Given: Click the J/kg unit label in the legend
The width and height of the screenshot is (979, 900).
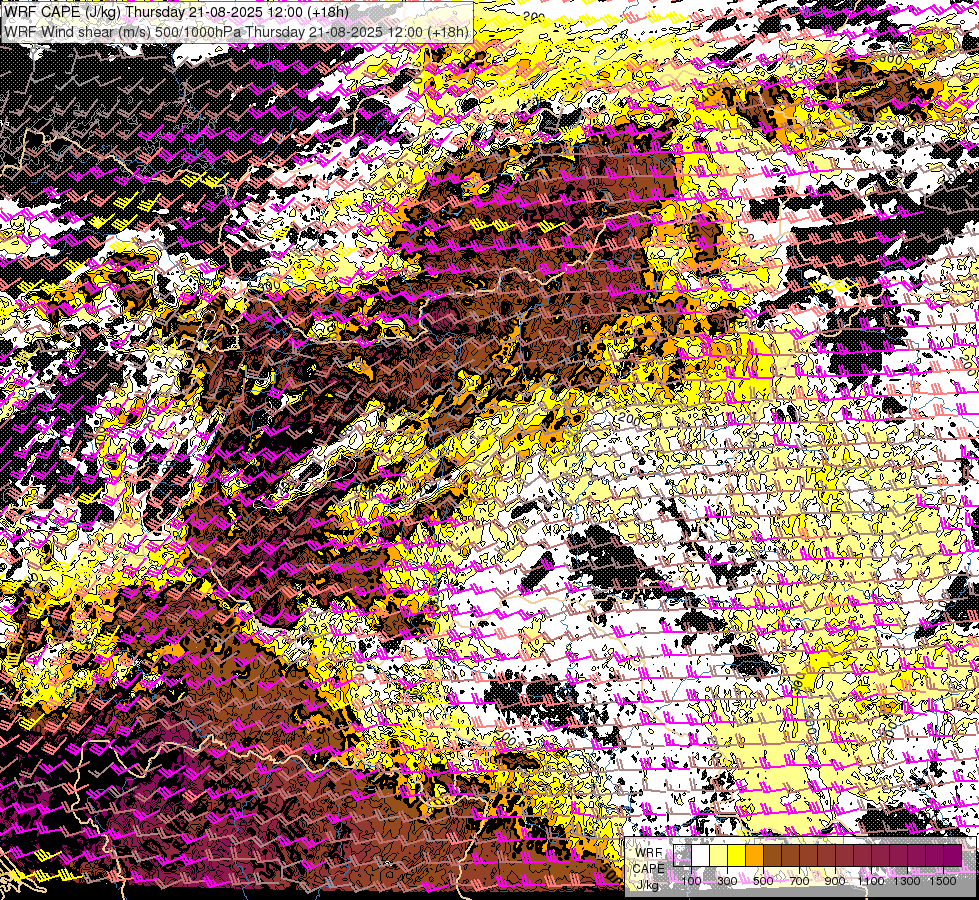Looking at the screenshot, I should coord(647,885).
